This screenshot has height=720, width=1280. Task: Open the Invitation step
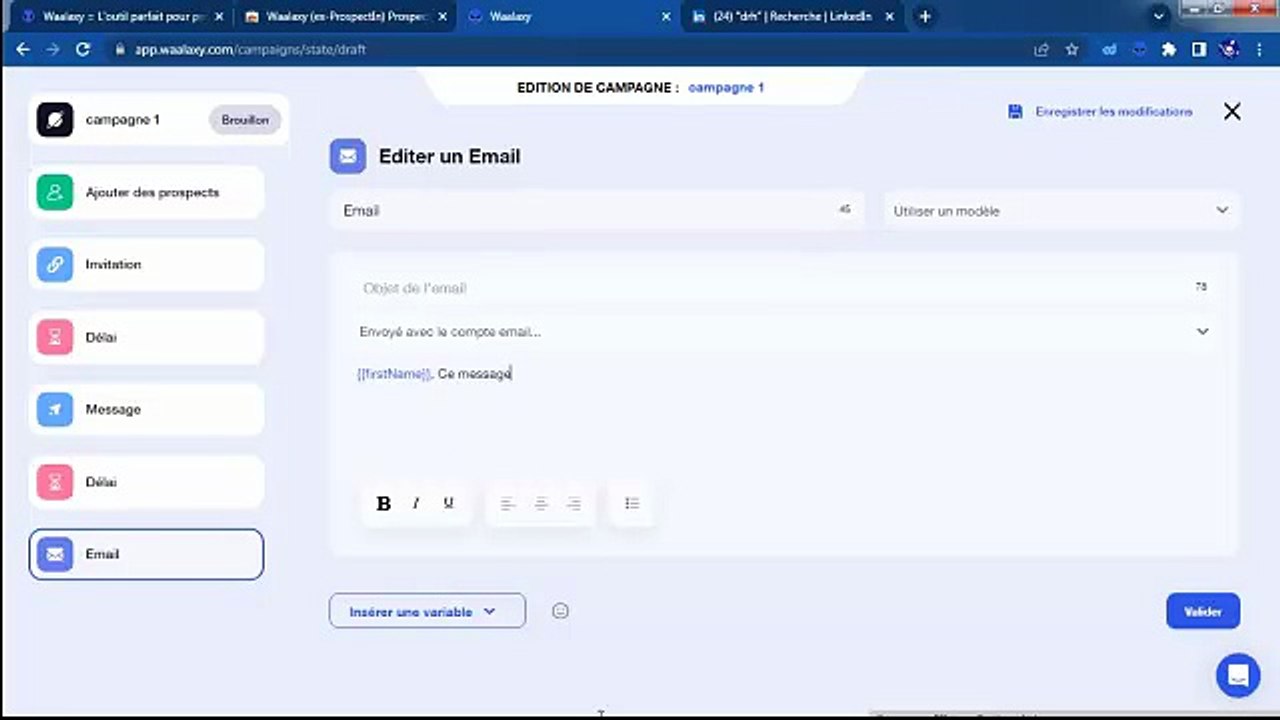(147, 265)
